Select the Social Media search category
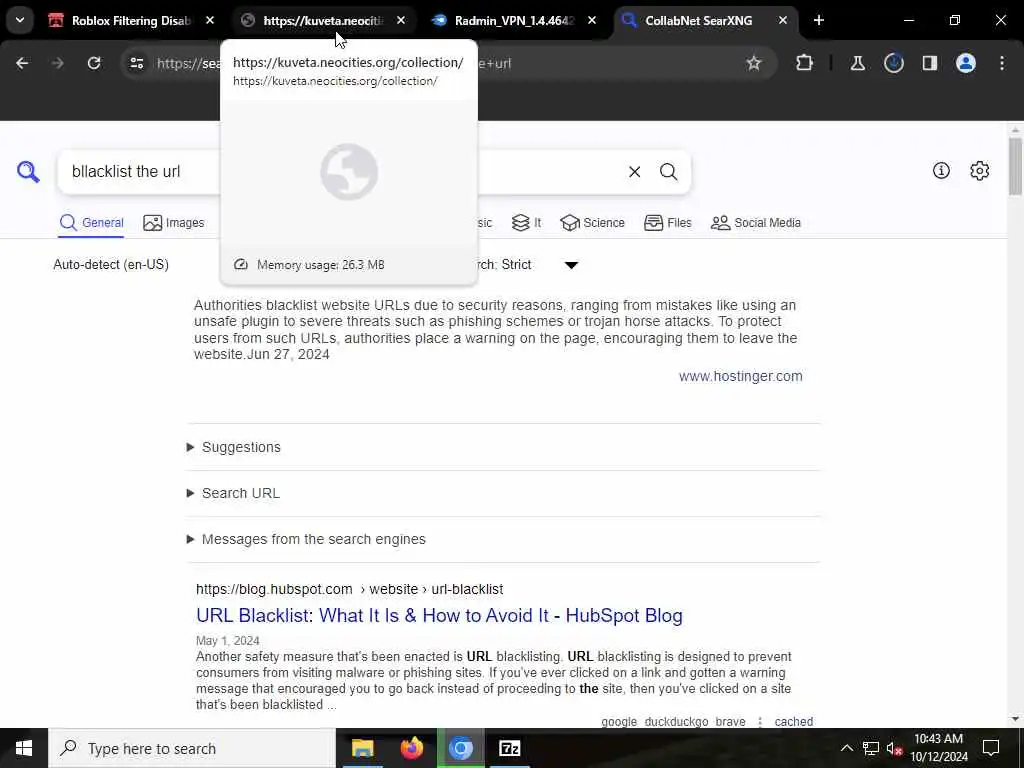 pyautogui.click(x=756, y=223)
